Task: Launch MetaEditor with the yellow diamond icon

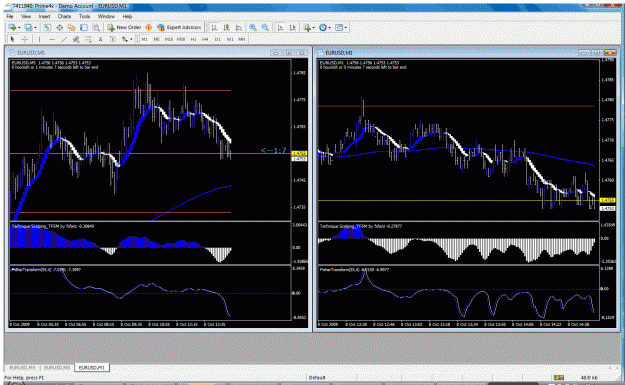Action: pos(148,28)
